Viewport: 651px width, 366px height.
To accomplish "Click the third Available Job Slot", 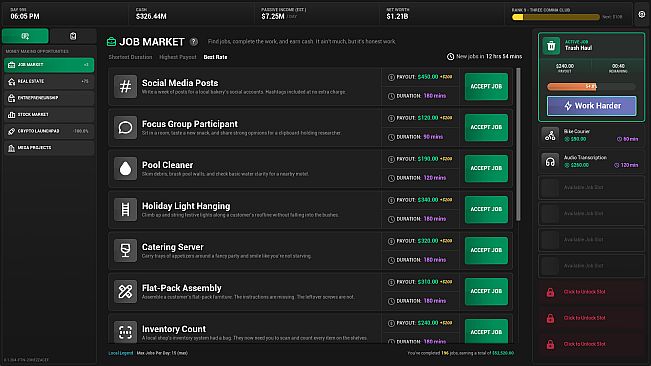I will pyautogui.click(x=592, y=240).
